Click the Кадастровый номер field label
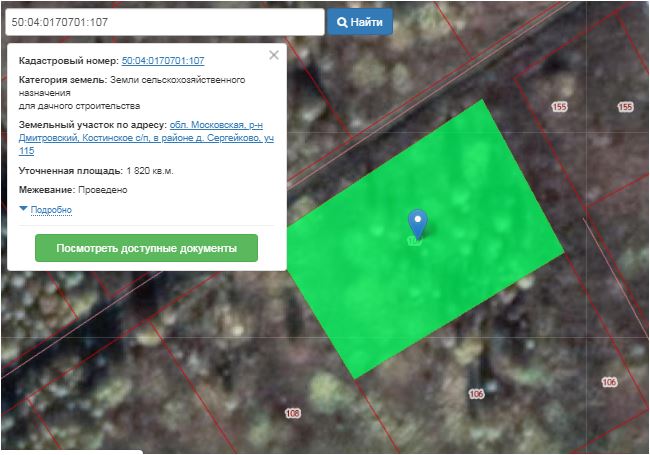Screen dimensions: 650x455 (x=68, y=61)
